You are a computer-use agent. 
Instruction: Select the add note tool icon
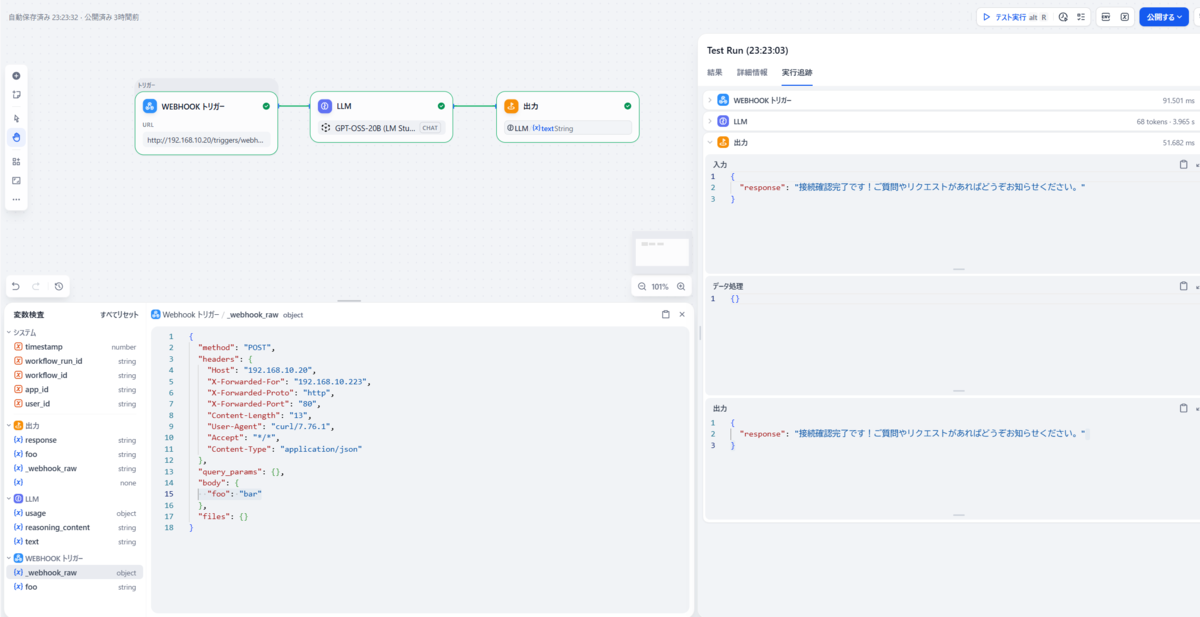[x=16, y=95]
